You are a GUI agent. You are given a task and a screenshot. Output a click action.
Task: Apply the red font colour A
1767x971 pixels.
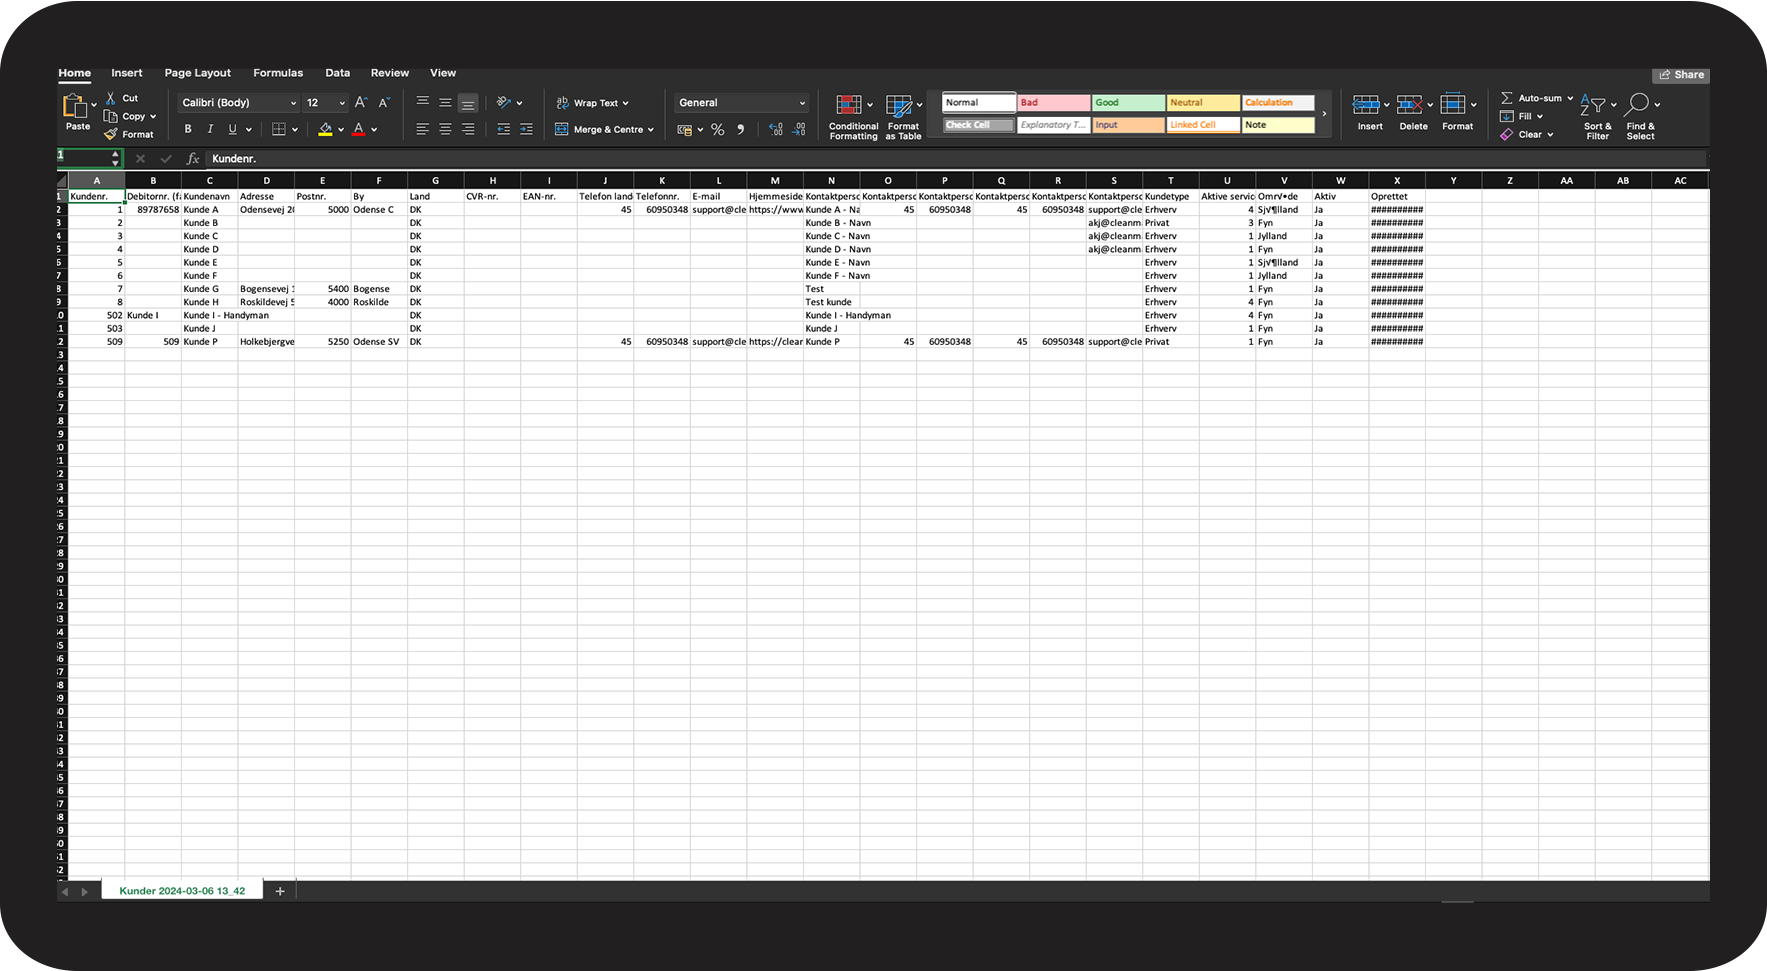pos(358,129)
